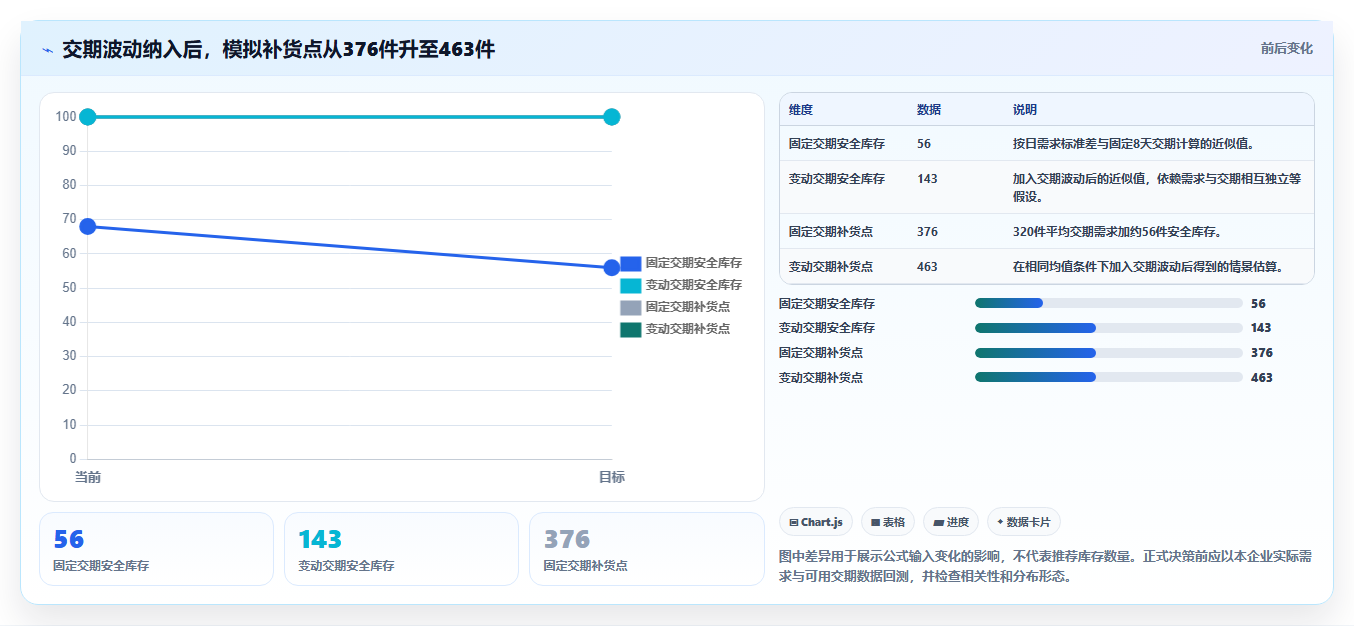The width and height of the screenshot is (1354, 626).
Task: Click the 变动交期补货点 progress bar
Action: tap(1108, 377)
